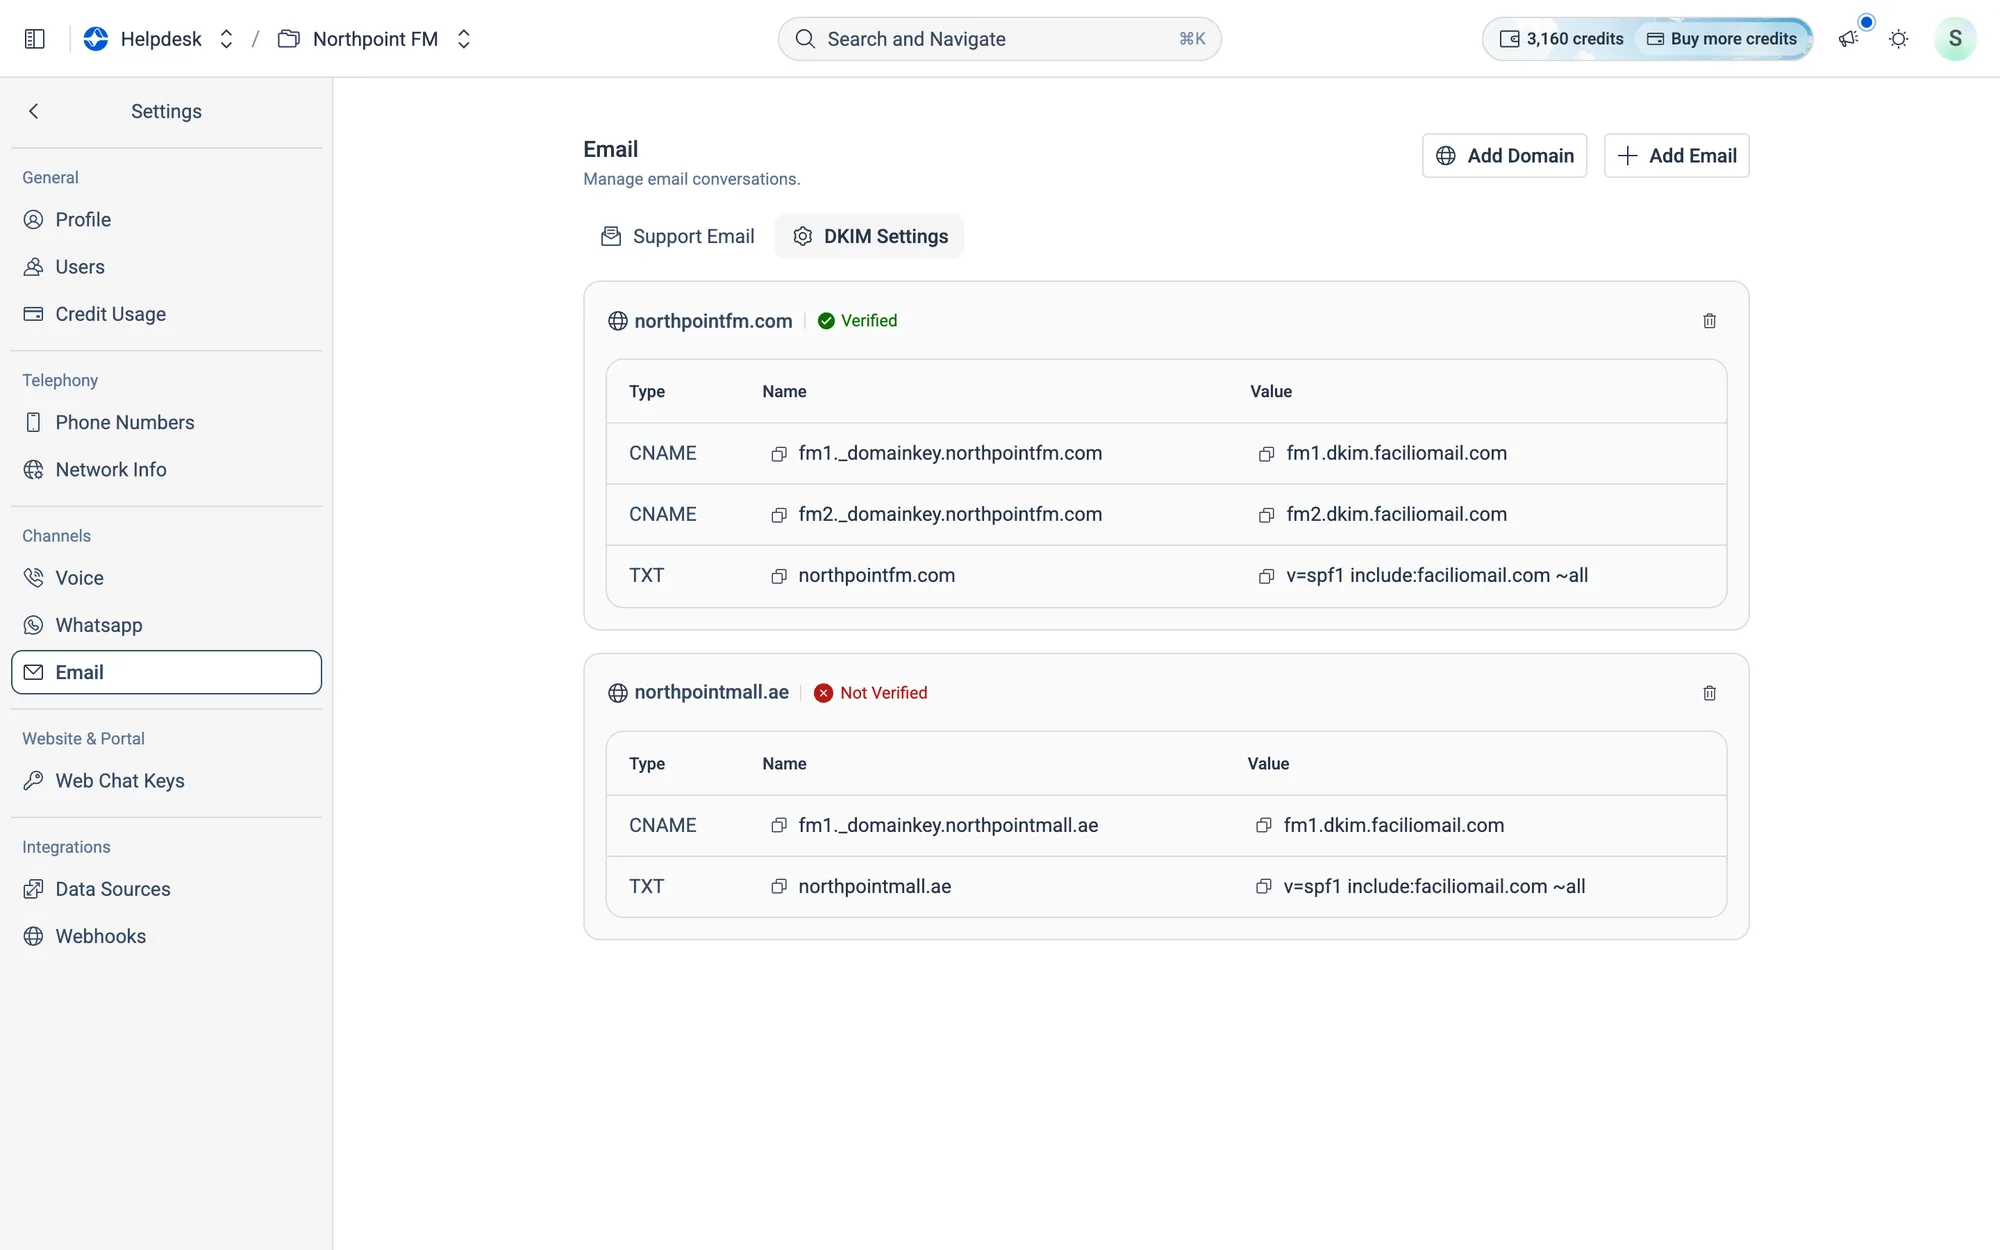
Task: Click the Add Domain button
Action: (x=1504, y=156)
